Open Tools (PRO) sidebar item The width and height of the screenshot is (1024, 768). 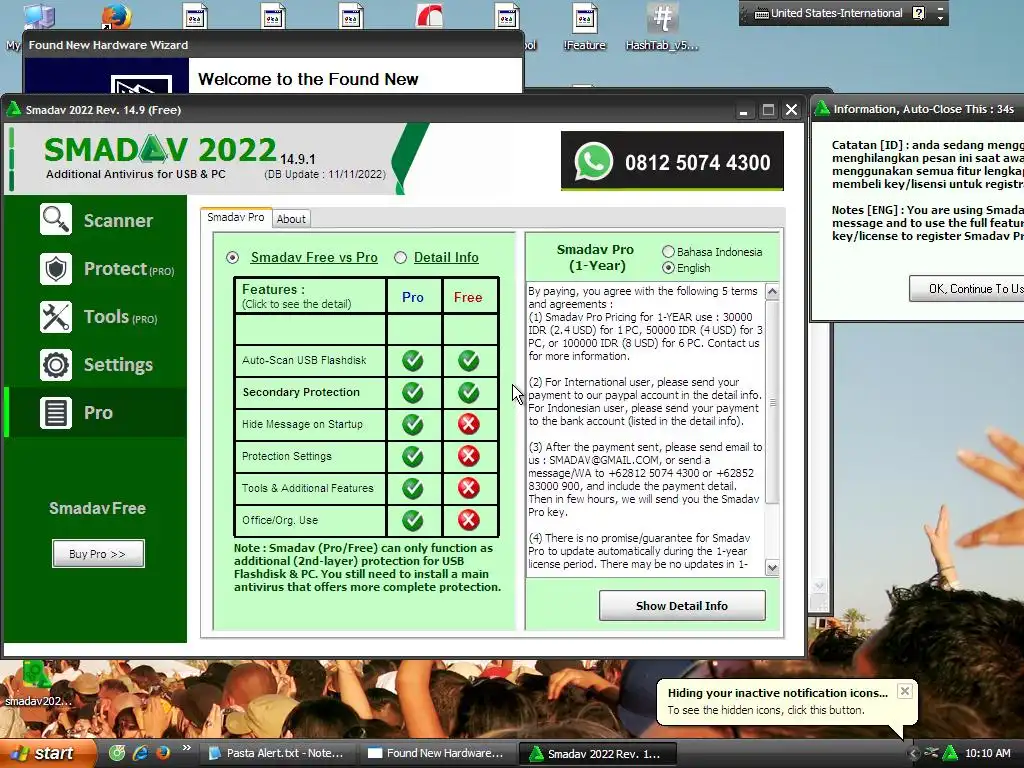tap(96, 317)
